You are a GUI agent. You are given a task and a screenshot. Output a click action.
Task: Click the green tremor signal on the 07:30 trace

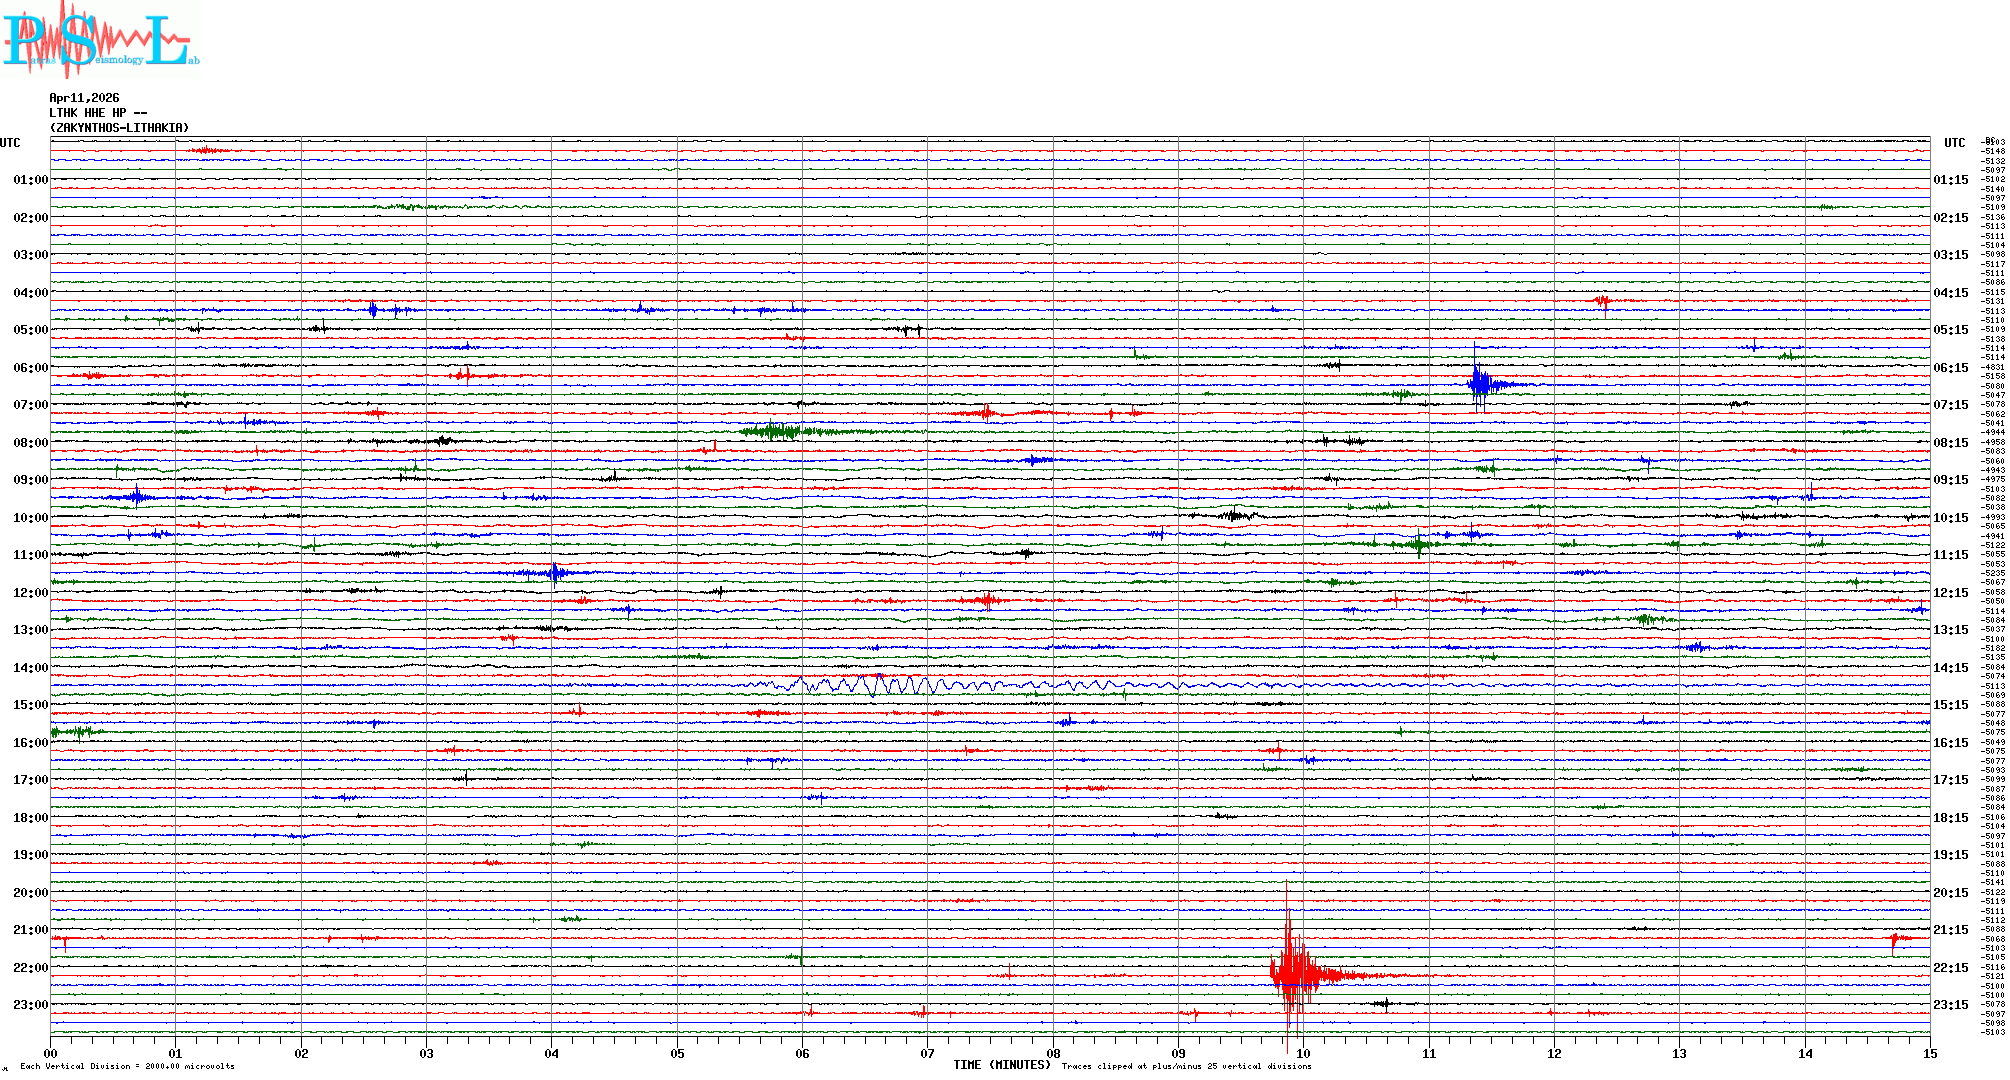[x=780, y=431]
